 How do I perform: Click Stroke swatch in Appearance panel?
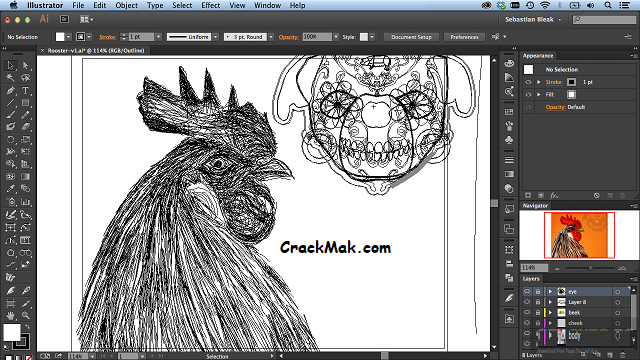(571, 82)
